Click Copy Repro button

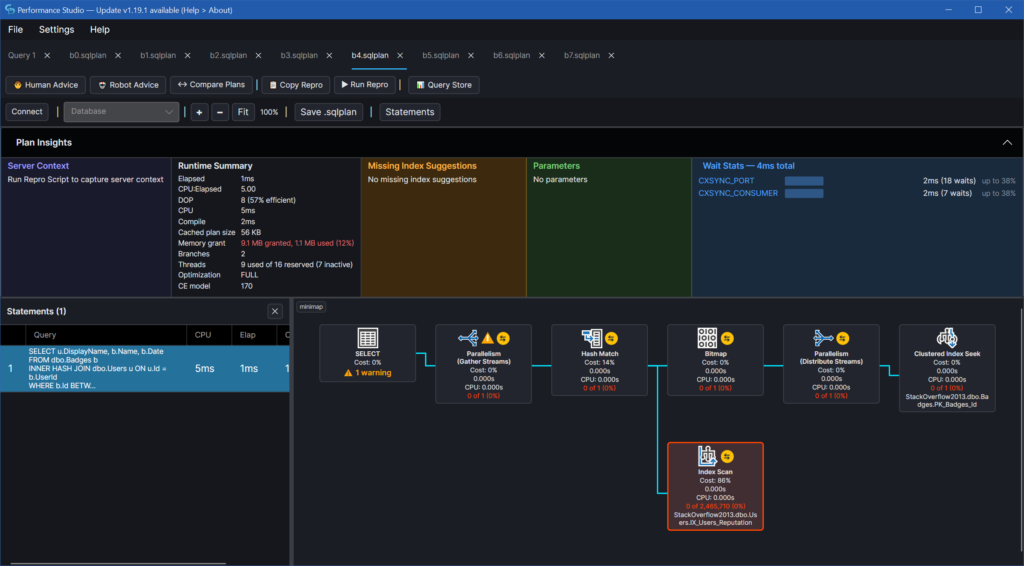click(x=296, y=85)
